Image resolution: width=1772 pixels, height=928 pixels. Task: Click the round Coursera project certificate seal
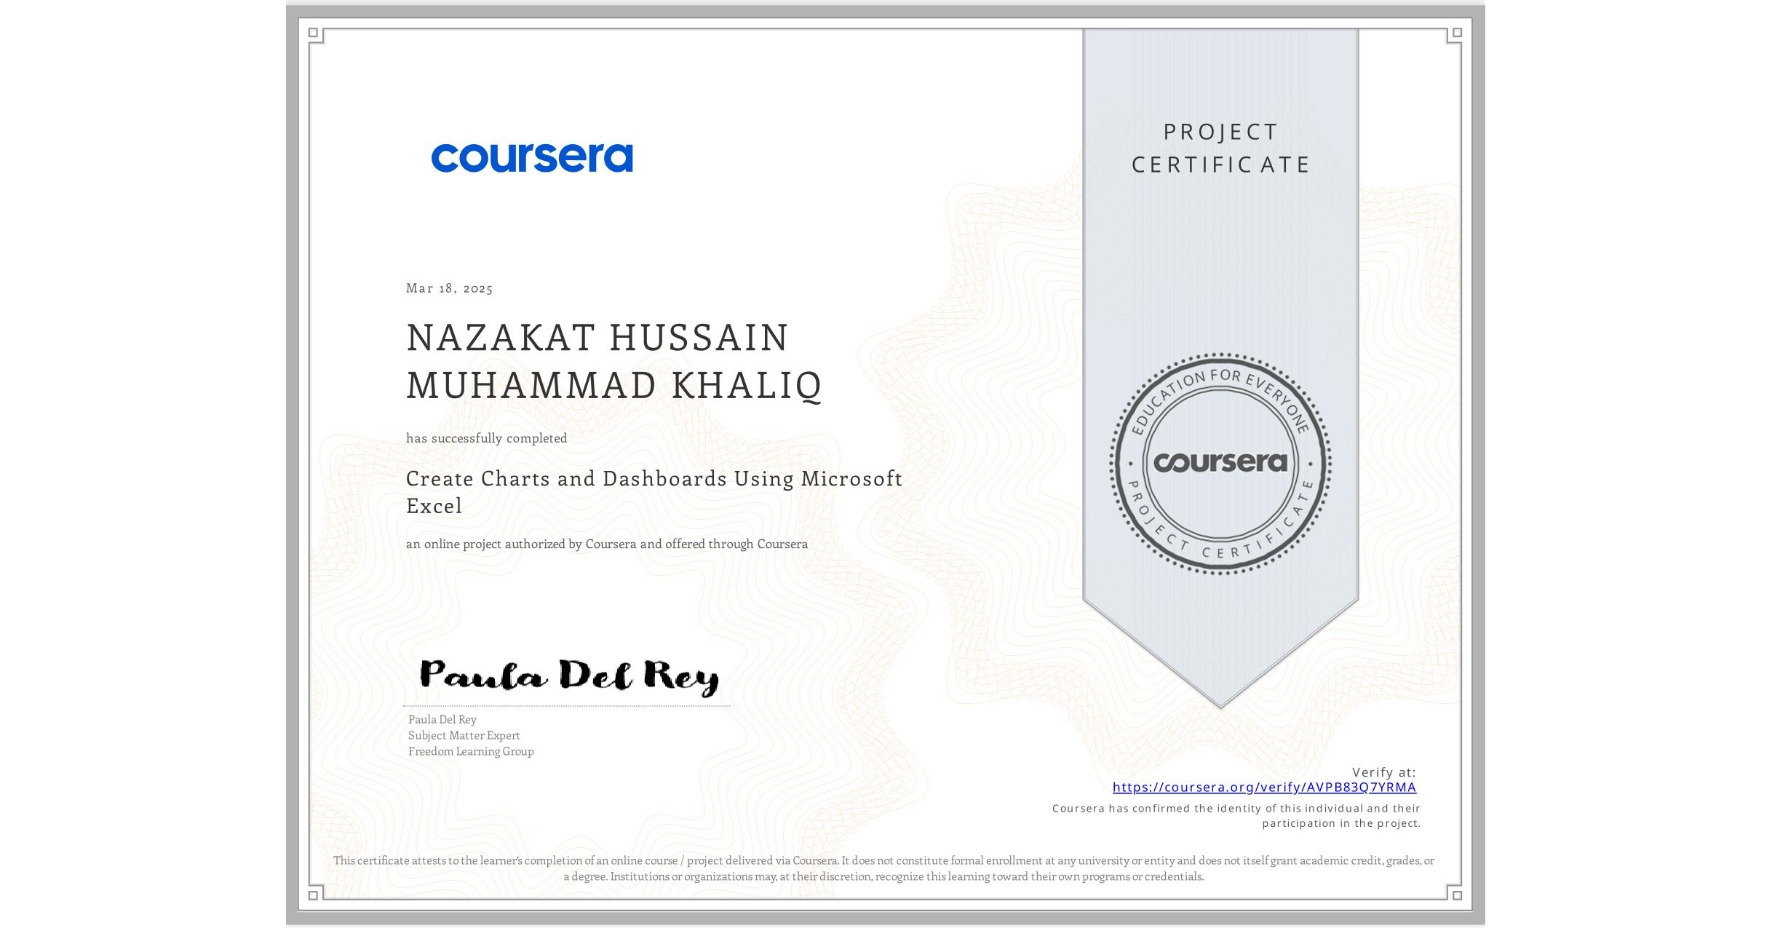click(1220, 463)
